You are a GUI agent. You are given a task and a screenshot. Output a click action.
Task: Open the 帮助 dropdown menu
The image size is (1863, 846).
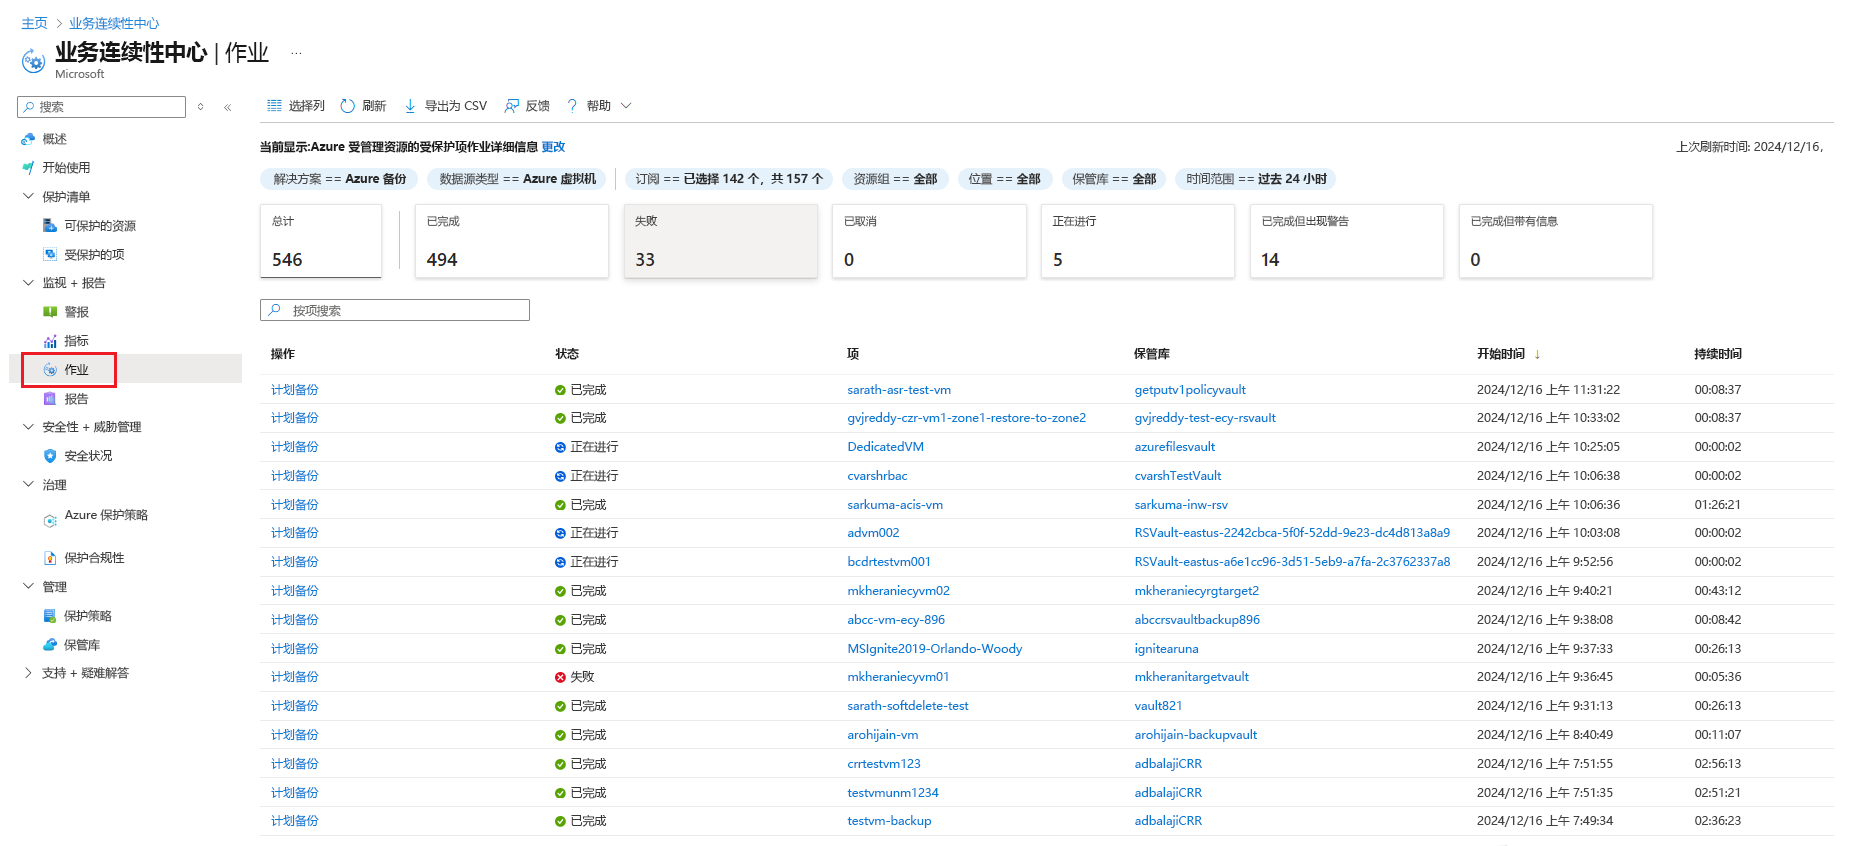point(599,106)
